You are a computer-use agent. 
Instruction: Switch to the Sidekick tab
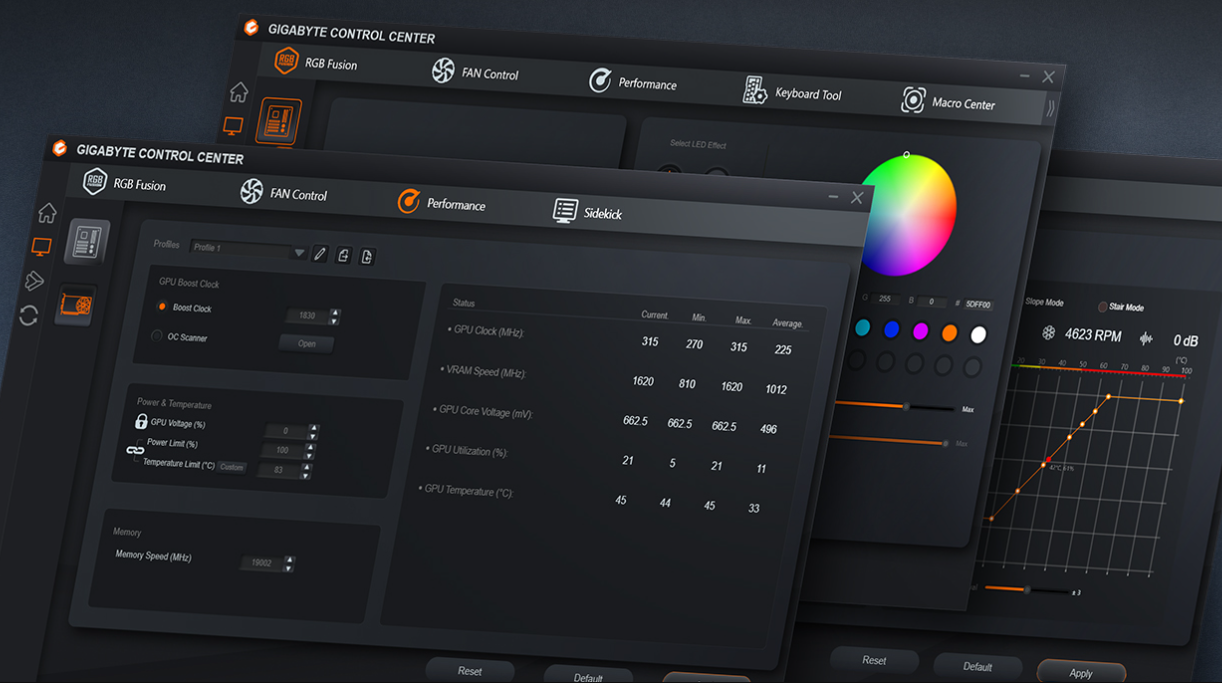(588, 211)
